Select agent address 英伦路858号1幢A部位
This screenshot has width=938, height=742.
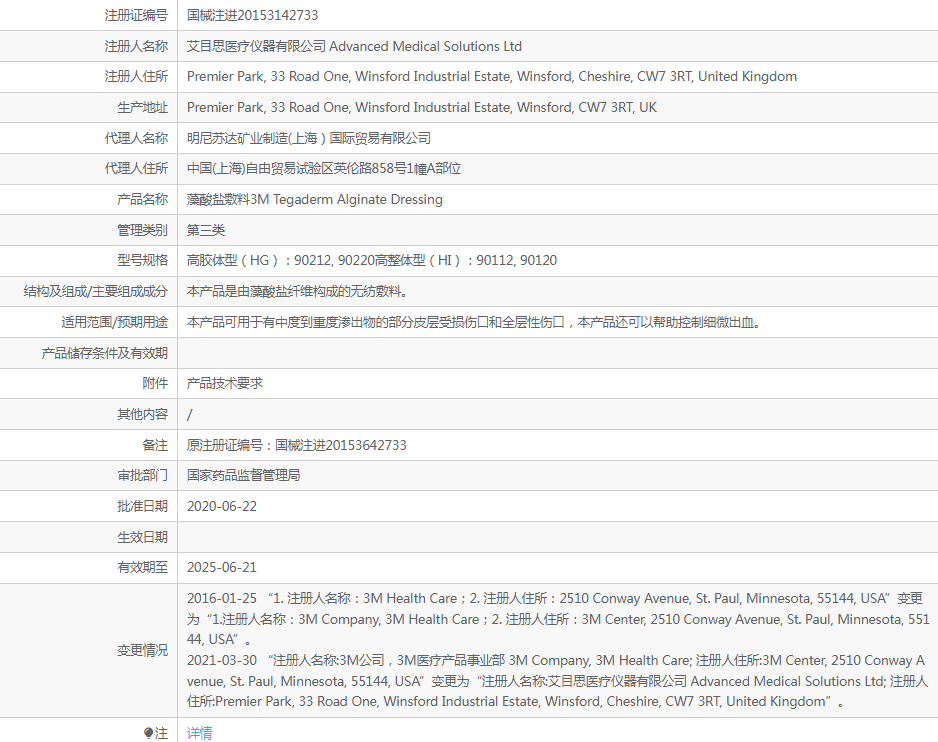click(397, 169)
